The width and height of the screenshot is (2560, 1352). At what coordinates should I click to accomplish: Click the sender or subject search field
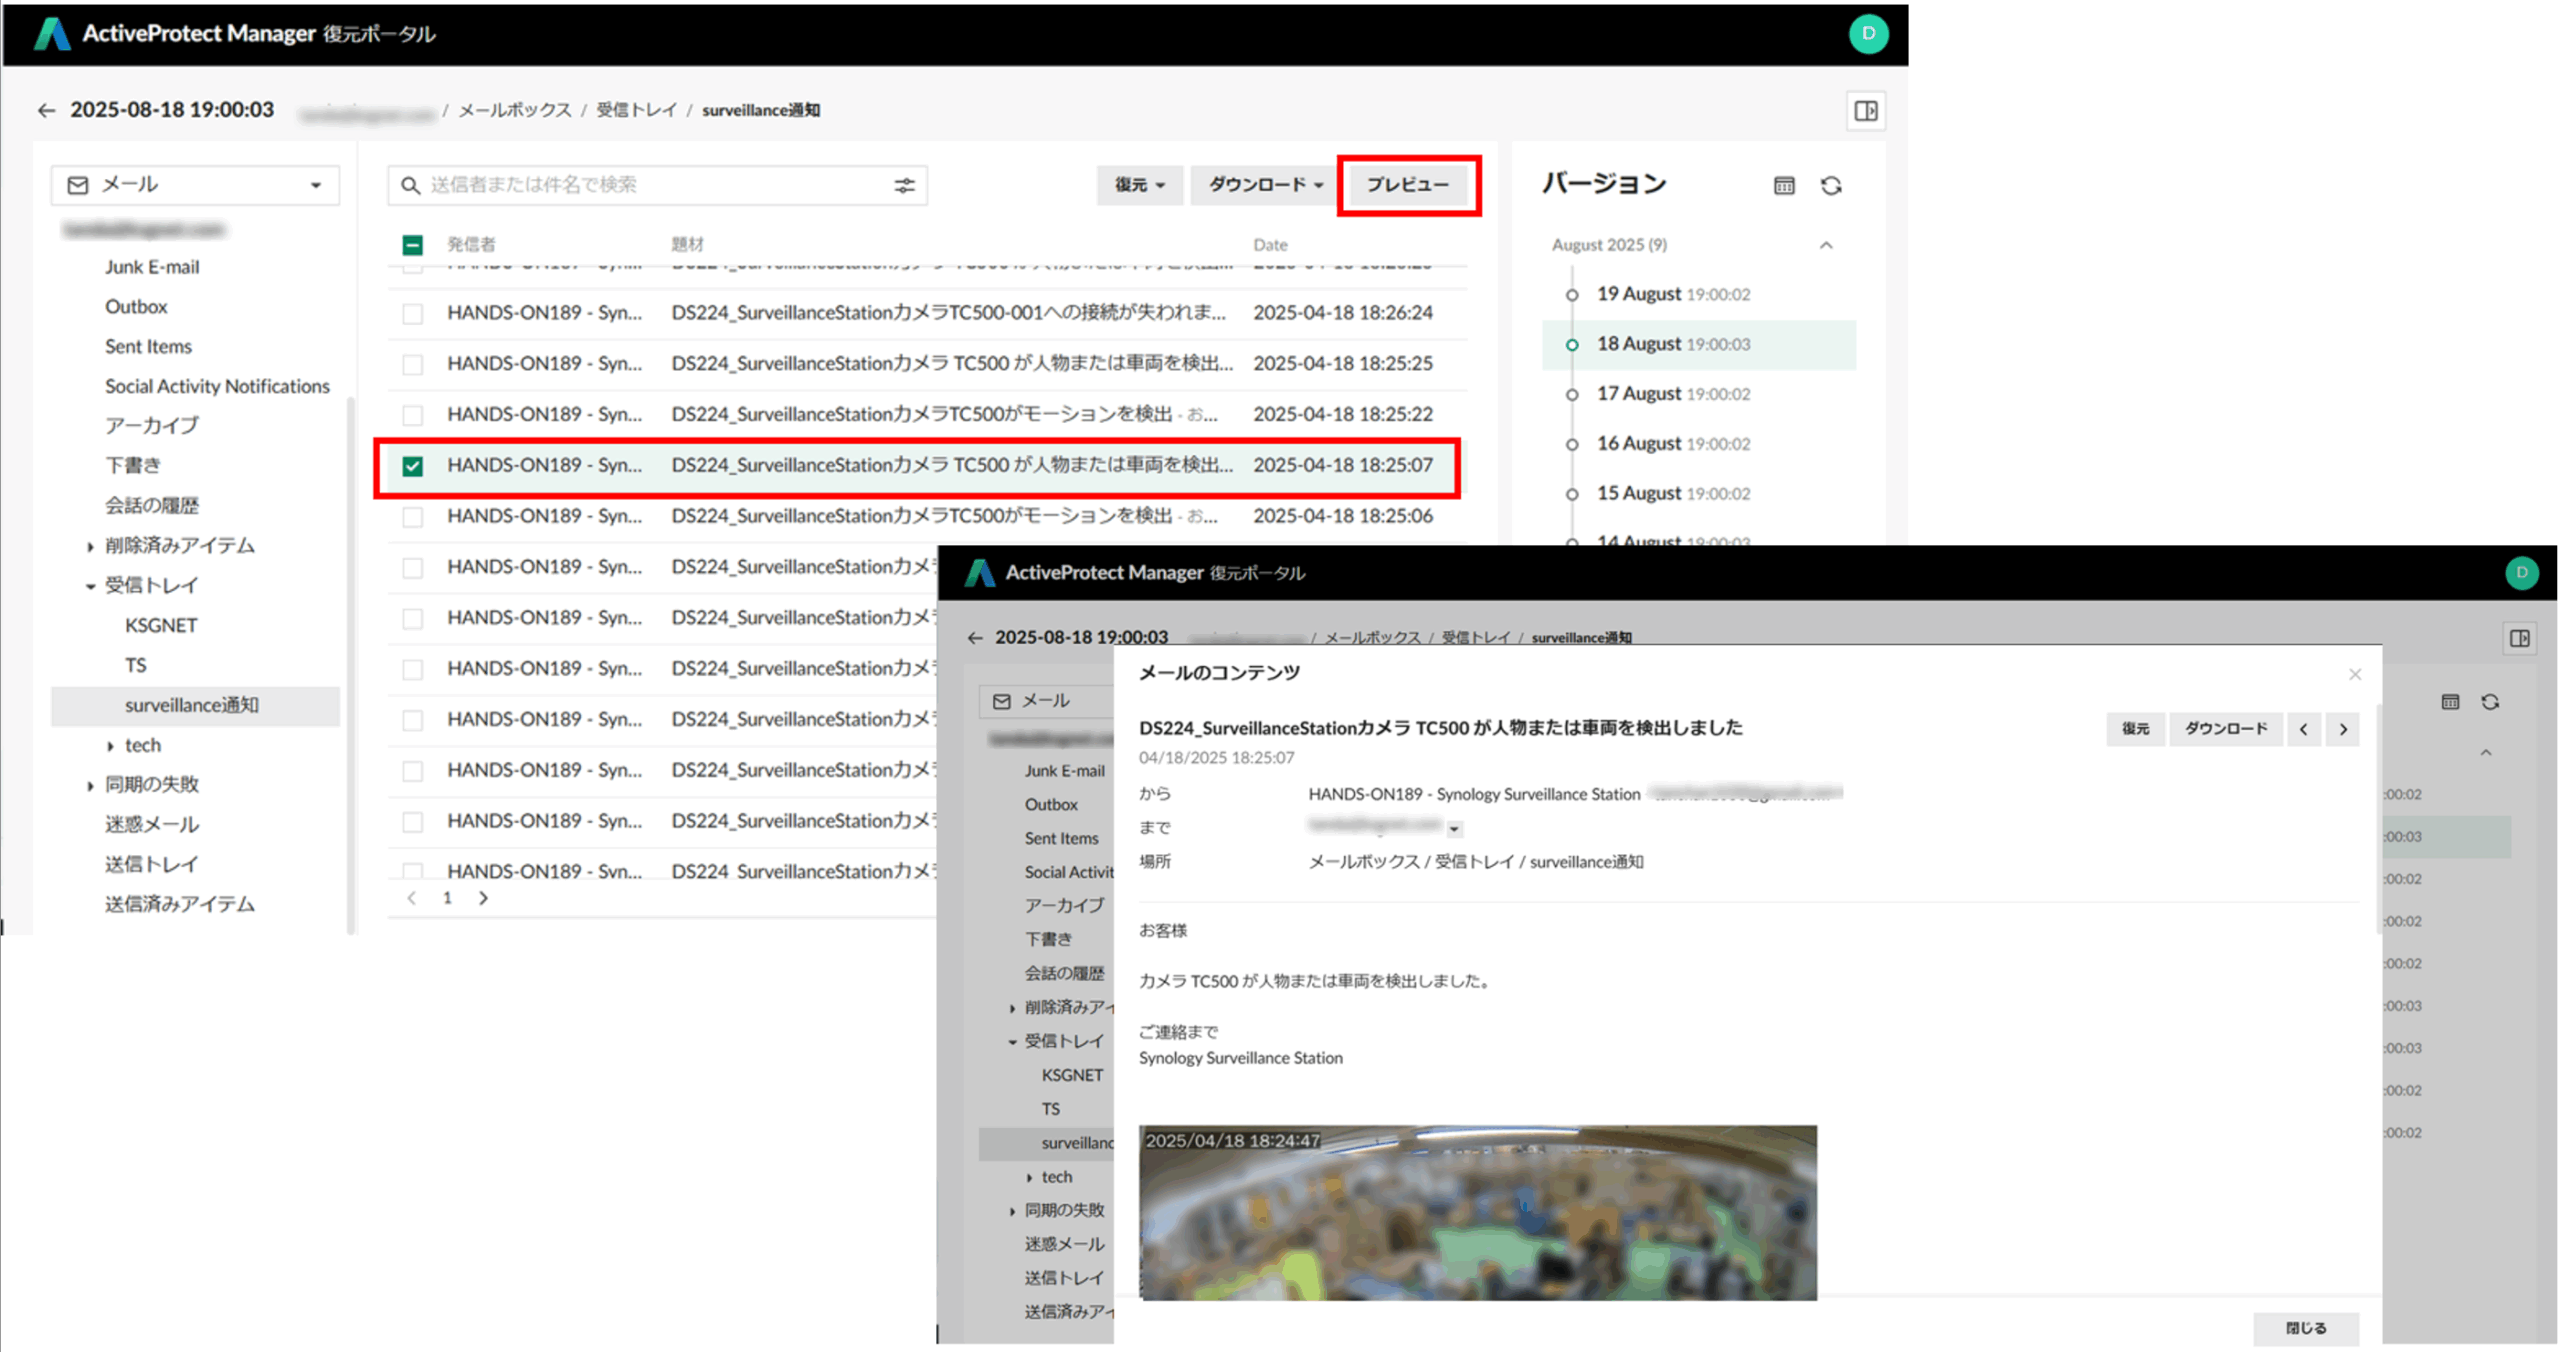coord(655,185)
